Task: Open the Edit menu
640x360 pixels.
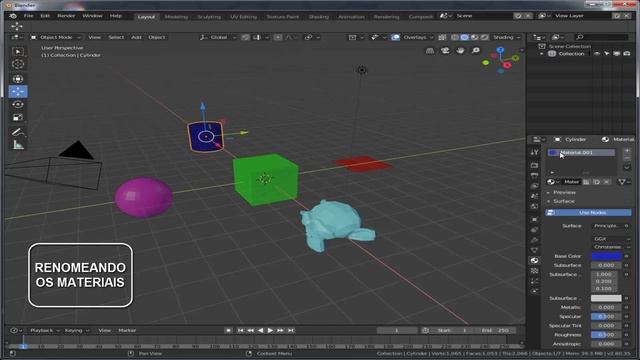Action: click(45, 16)
